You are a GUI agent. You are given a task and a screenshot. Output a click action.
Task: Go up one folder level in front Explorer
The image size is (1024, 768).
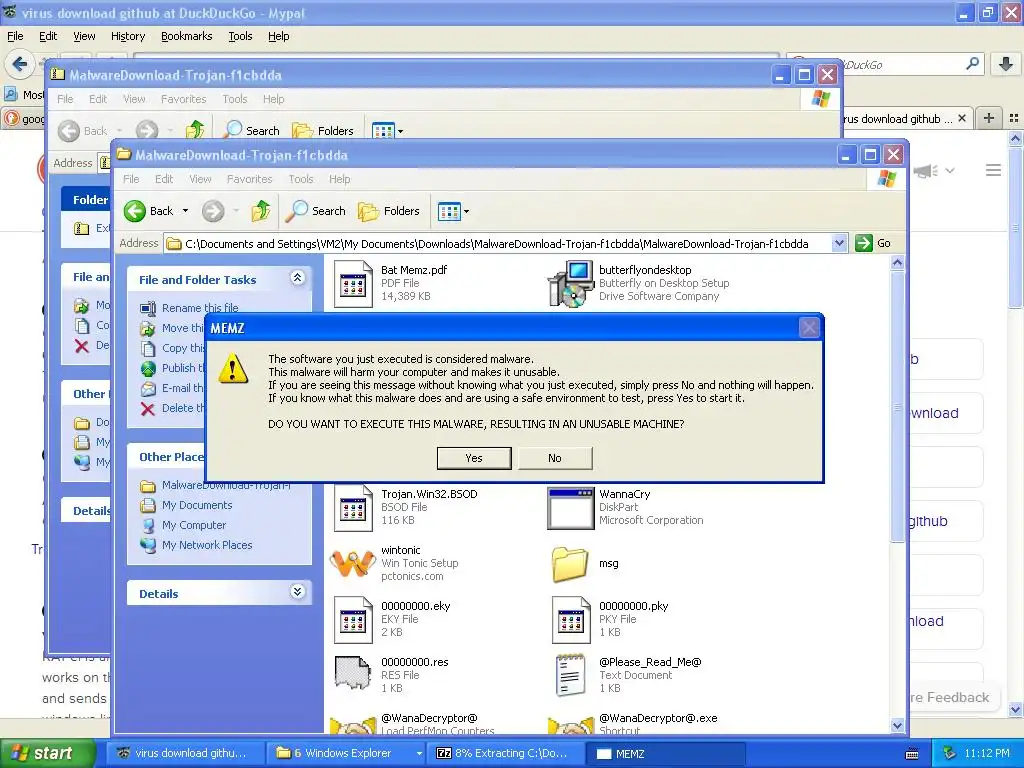[x=261, y=211]
